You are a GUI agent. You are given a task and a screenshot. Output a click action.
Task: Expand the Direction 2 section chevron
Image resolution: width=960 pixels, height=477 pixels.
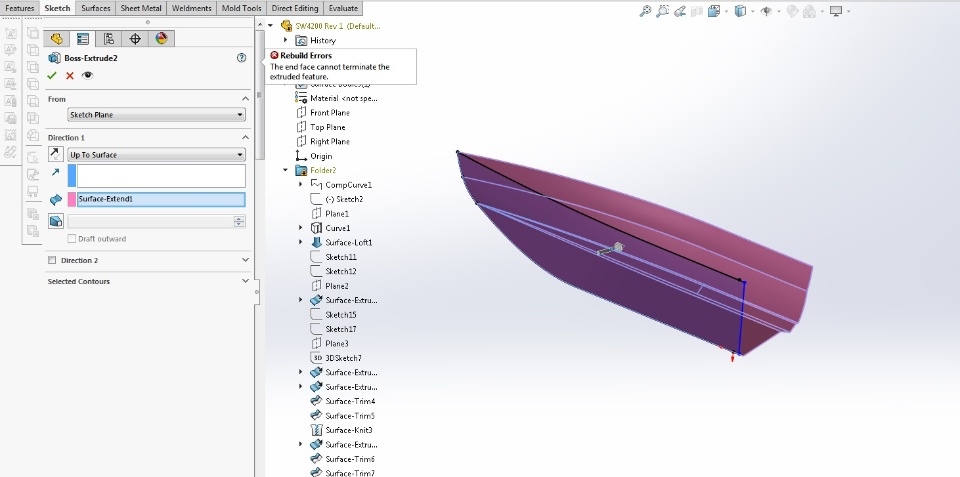click(245, 260)
